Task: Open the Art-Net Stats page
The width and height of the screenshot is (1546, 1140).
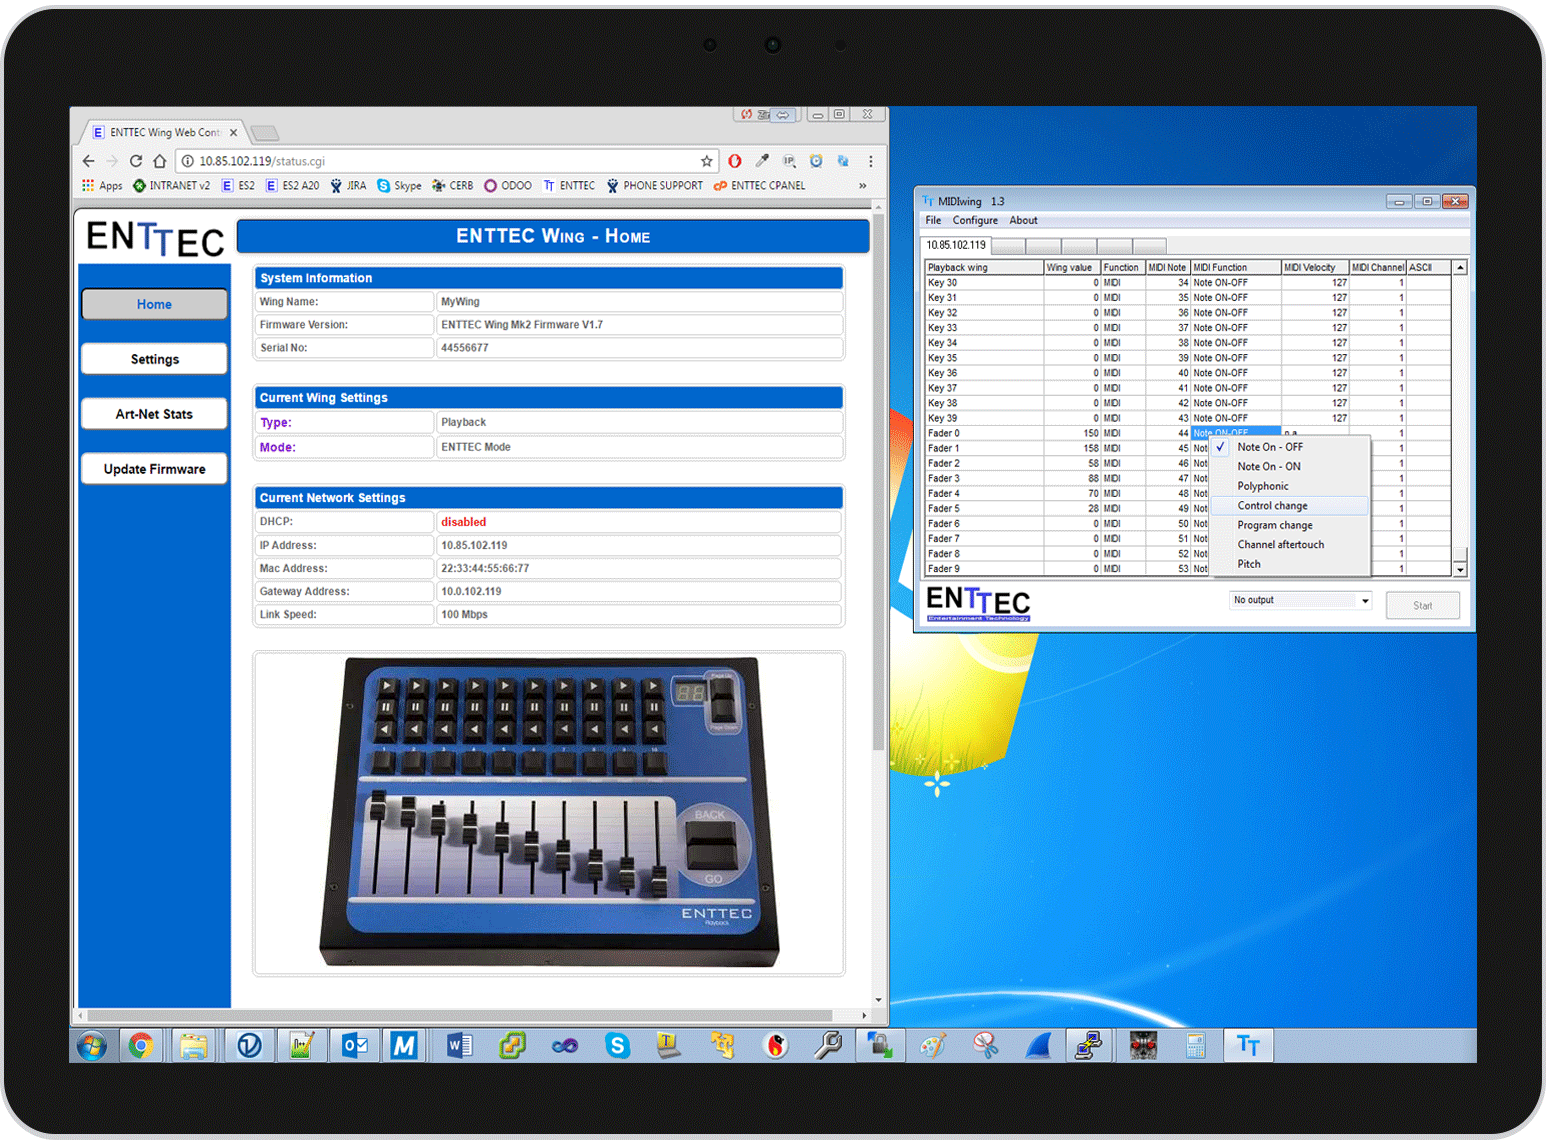Action: (x=154, y=414)
